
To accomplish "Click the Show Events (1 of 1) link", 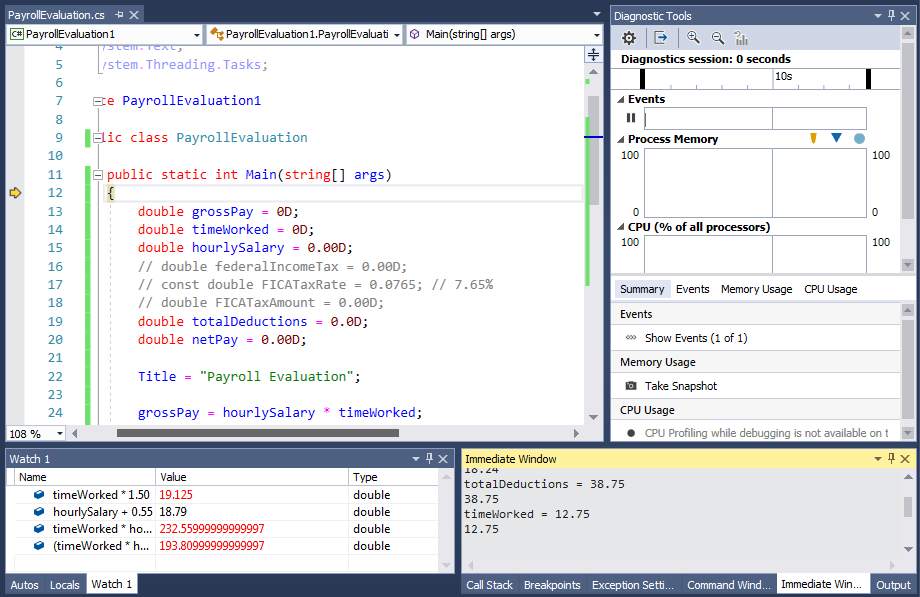I will [x=696, y=338].
